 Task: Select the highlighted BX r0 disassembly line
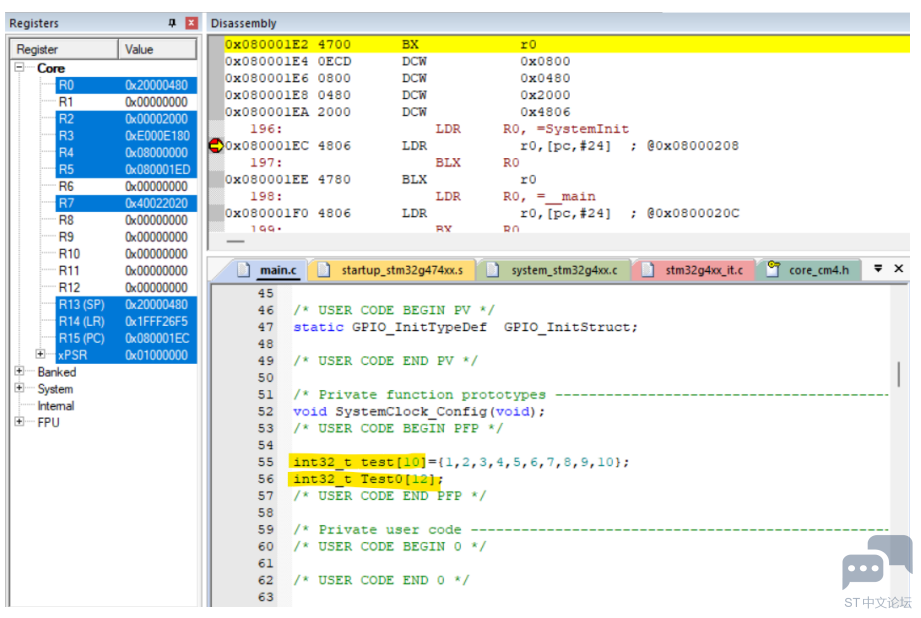pyautogui.click(x=566, y=44)
